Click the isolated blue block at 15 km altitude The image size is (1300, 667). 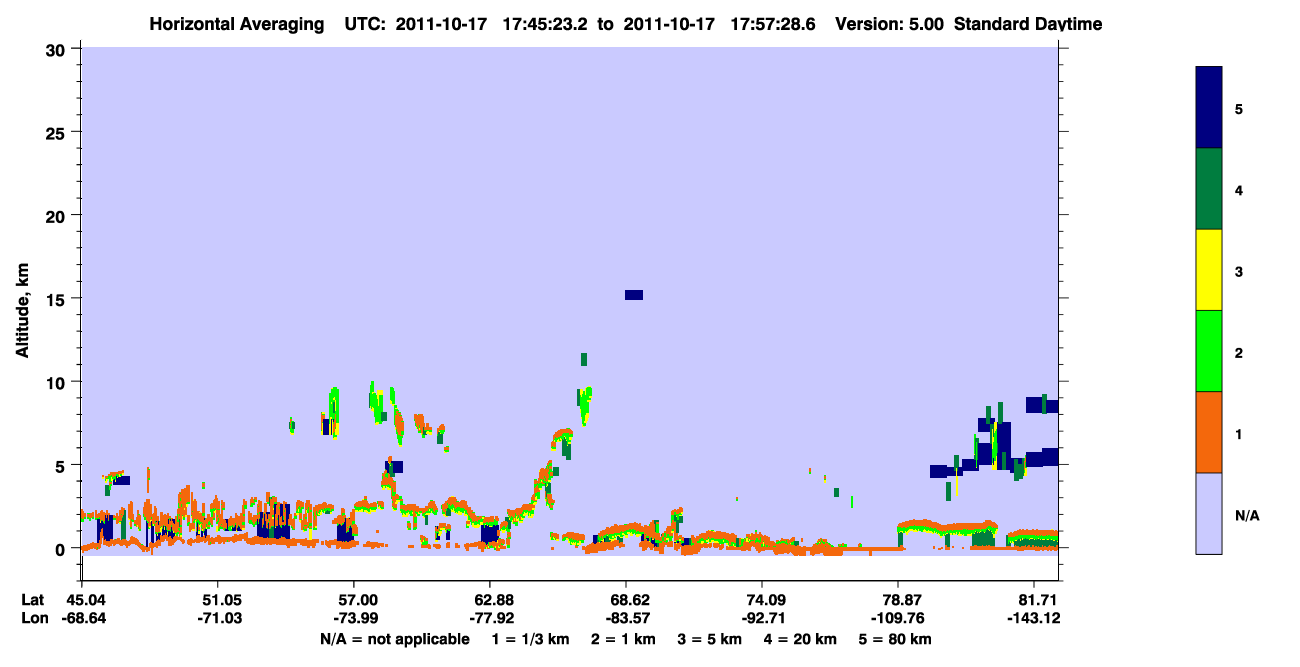click(x=634, y=294)
